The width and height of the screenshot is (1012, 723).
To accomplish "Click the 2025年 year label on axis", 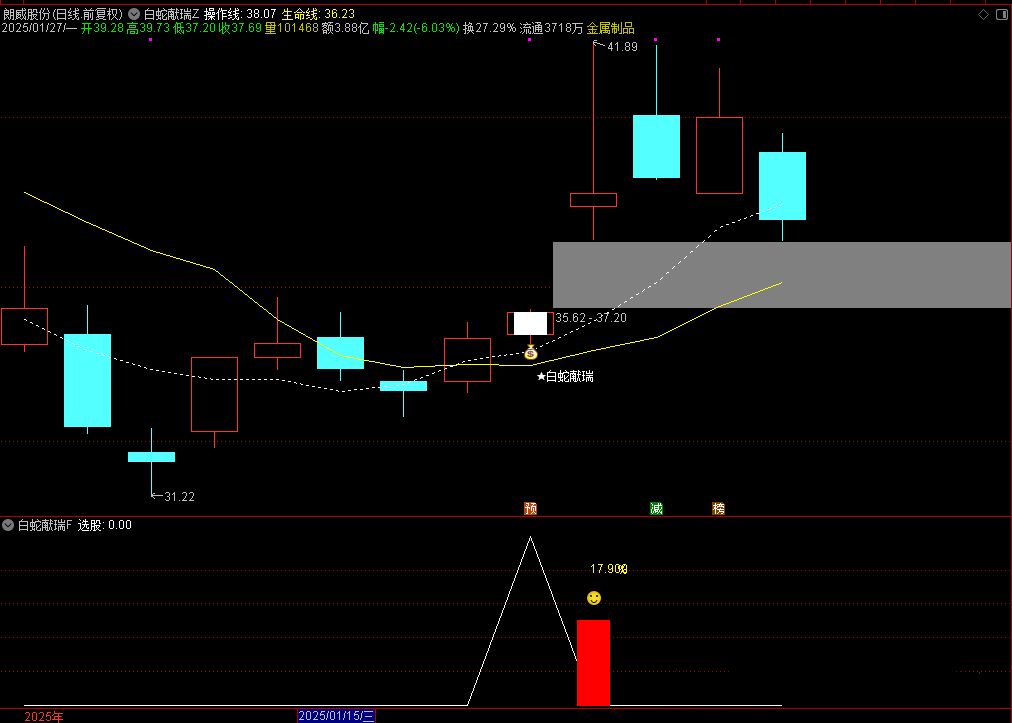I will pyautogui.click(x=43, y=716).
